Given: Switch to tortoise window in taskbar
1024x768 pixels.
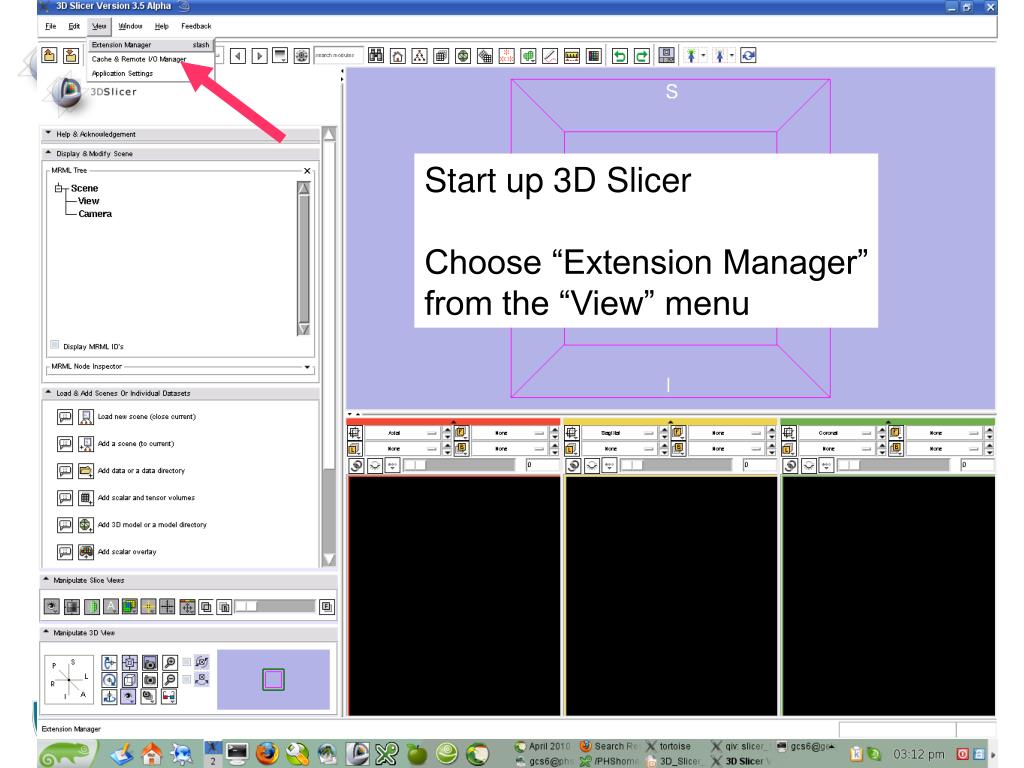Looking at the screenshot, I should pyautogui.click(x=669, y=746).
